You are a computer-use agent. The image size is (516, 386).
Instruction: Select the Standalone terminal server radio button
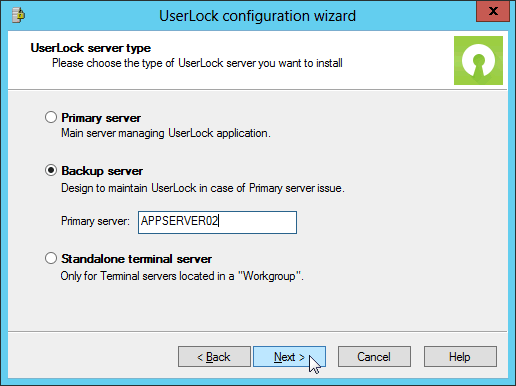51,258
